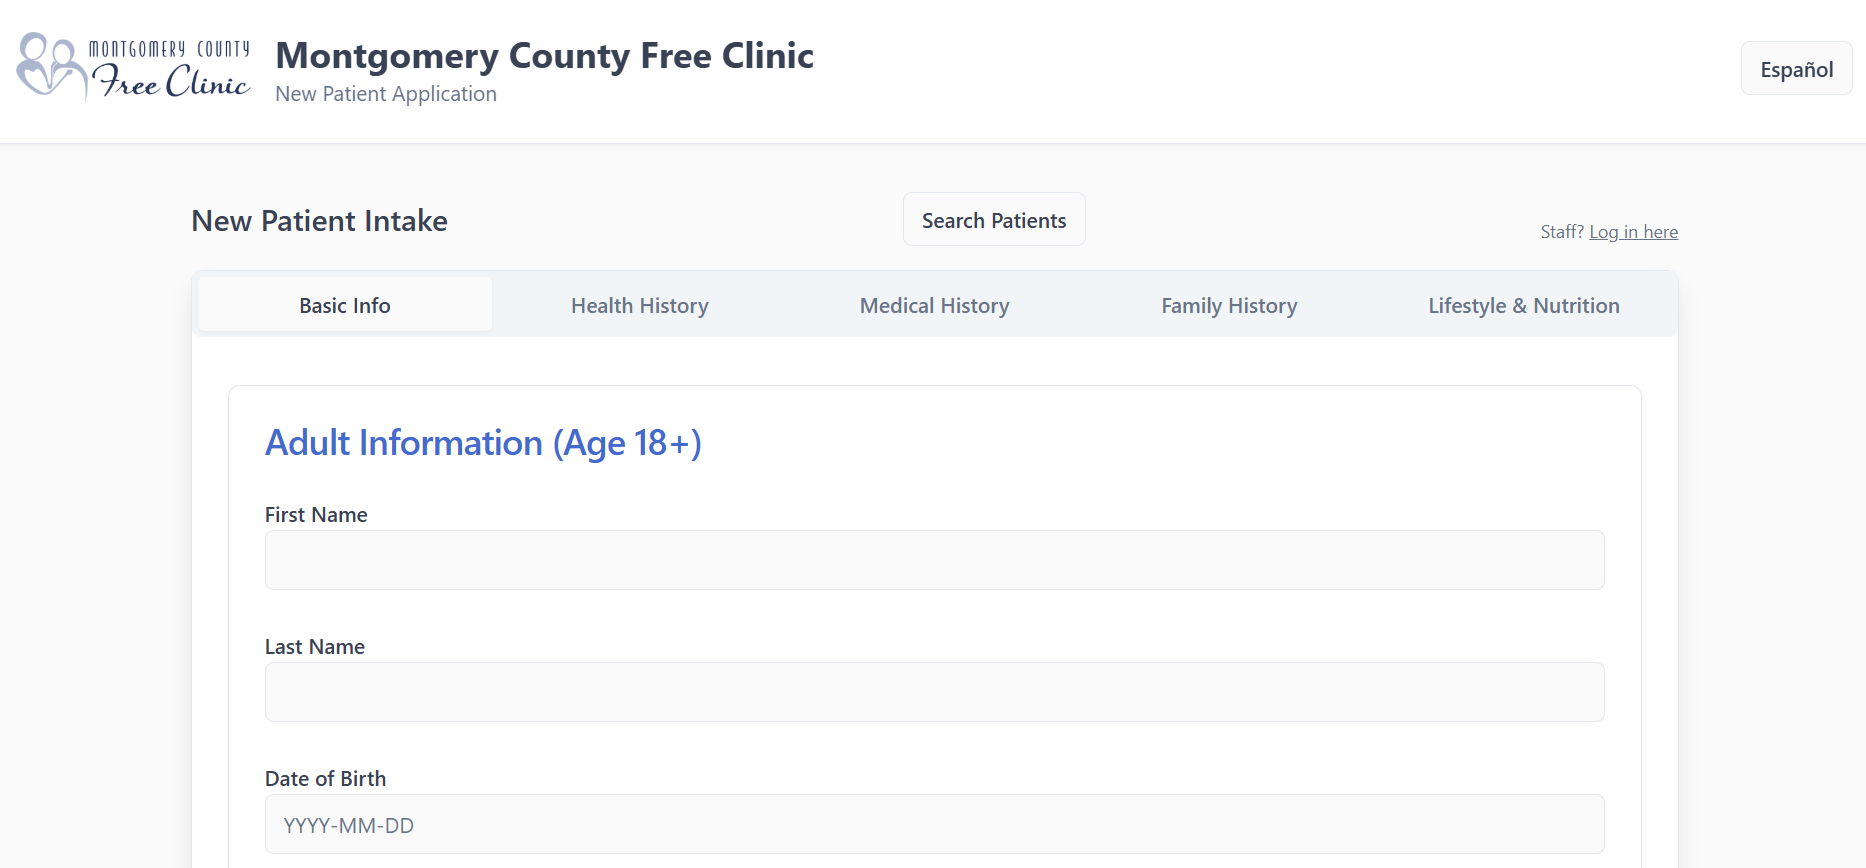Click the 'New Patient Intake' heading

point(319,221)
